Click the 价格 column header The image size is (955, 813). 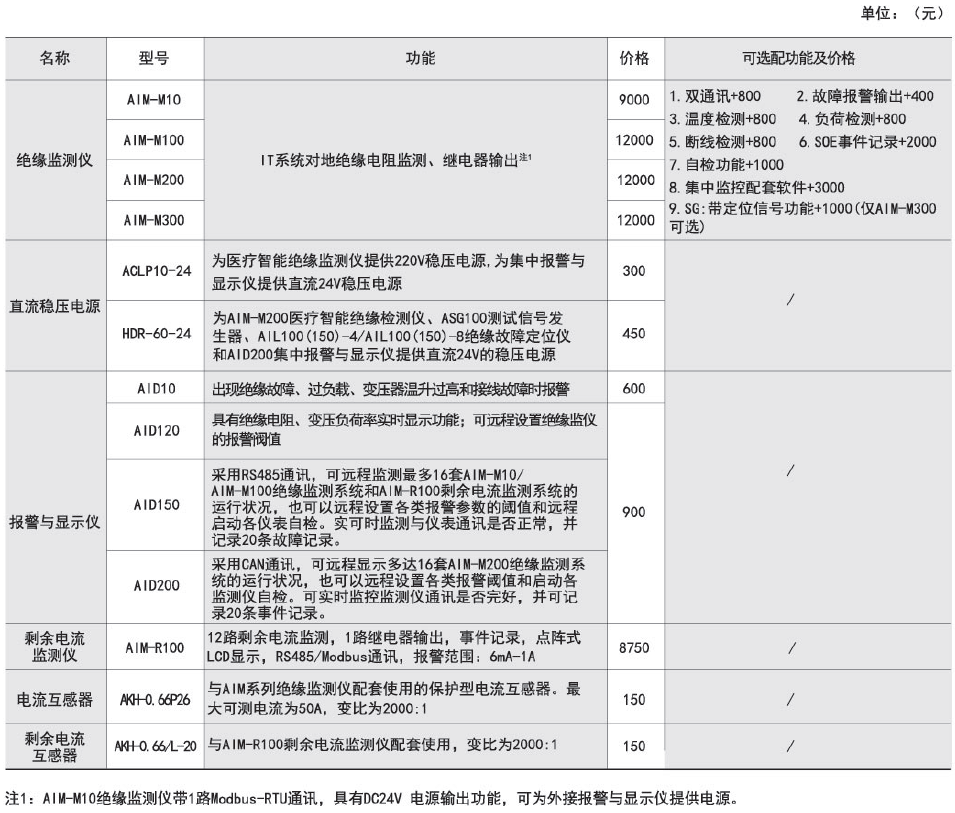(x=634, y=58)
